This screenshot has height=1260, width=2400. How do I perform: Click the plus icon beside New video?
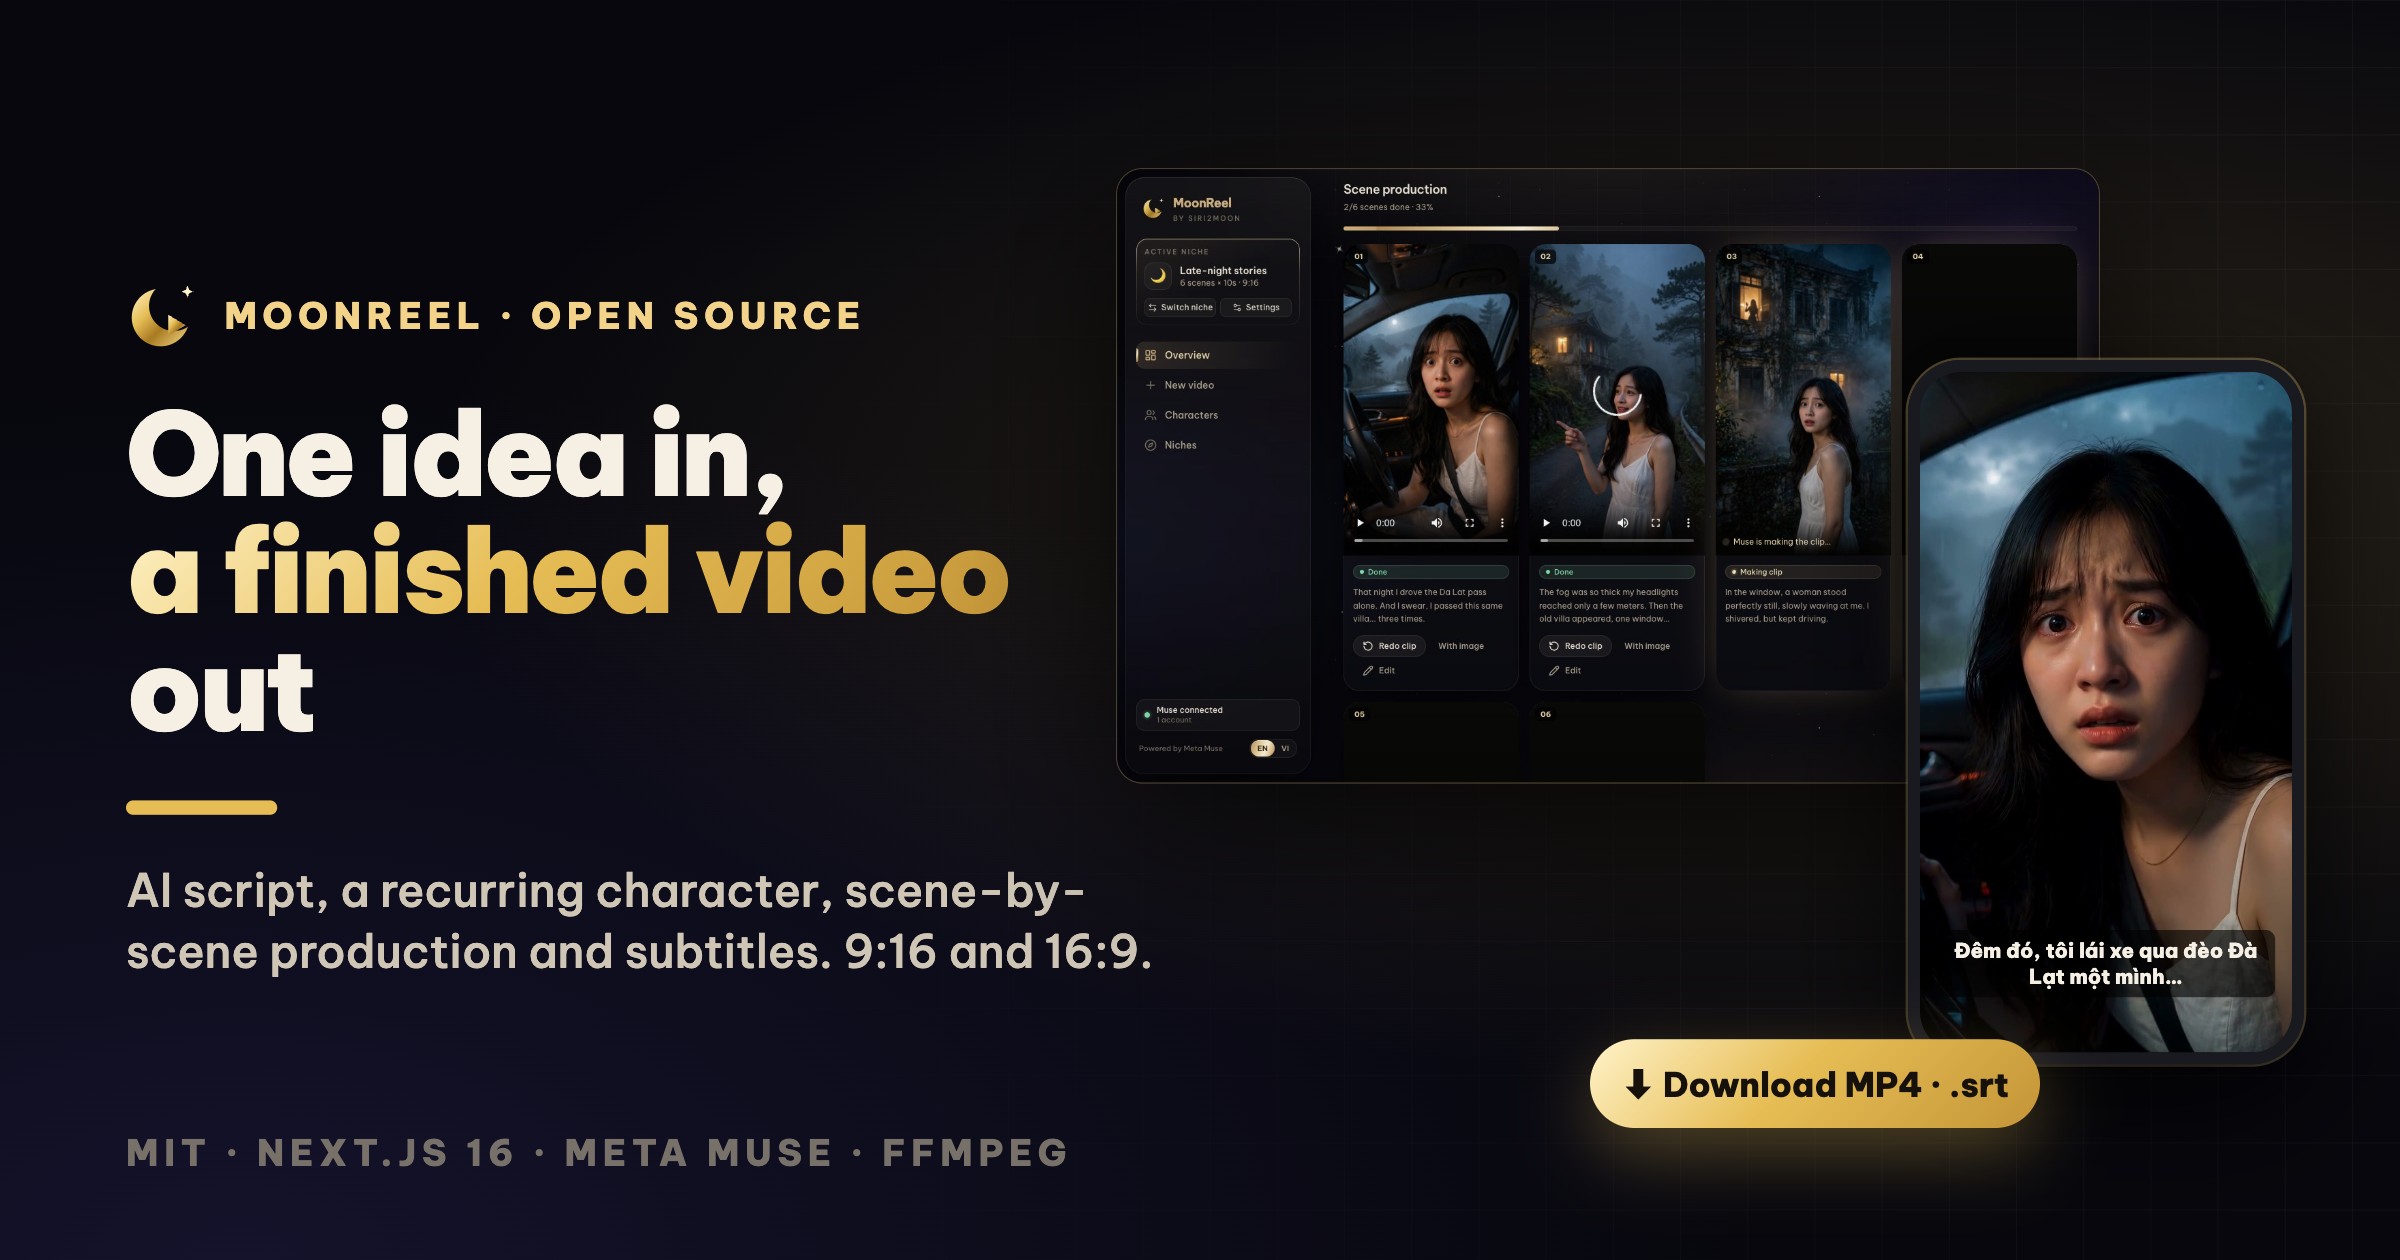click(x=1150, y=385)
